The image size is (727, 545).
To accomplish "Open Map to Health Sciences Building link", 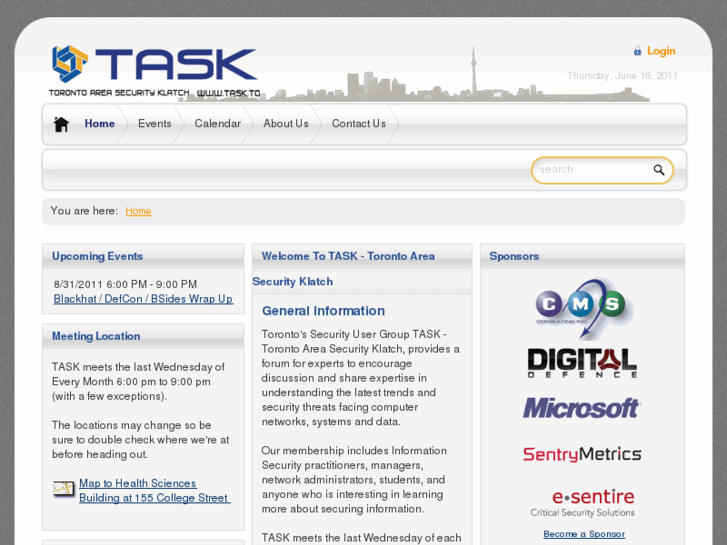I will pos(154,490).
